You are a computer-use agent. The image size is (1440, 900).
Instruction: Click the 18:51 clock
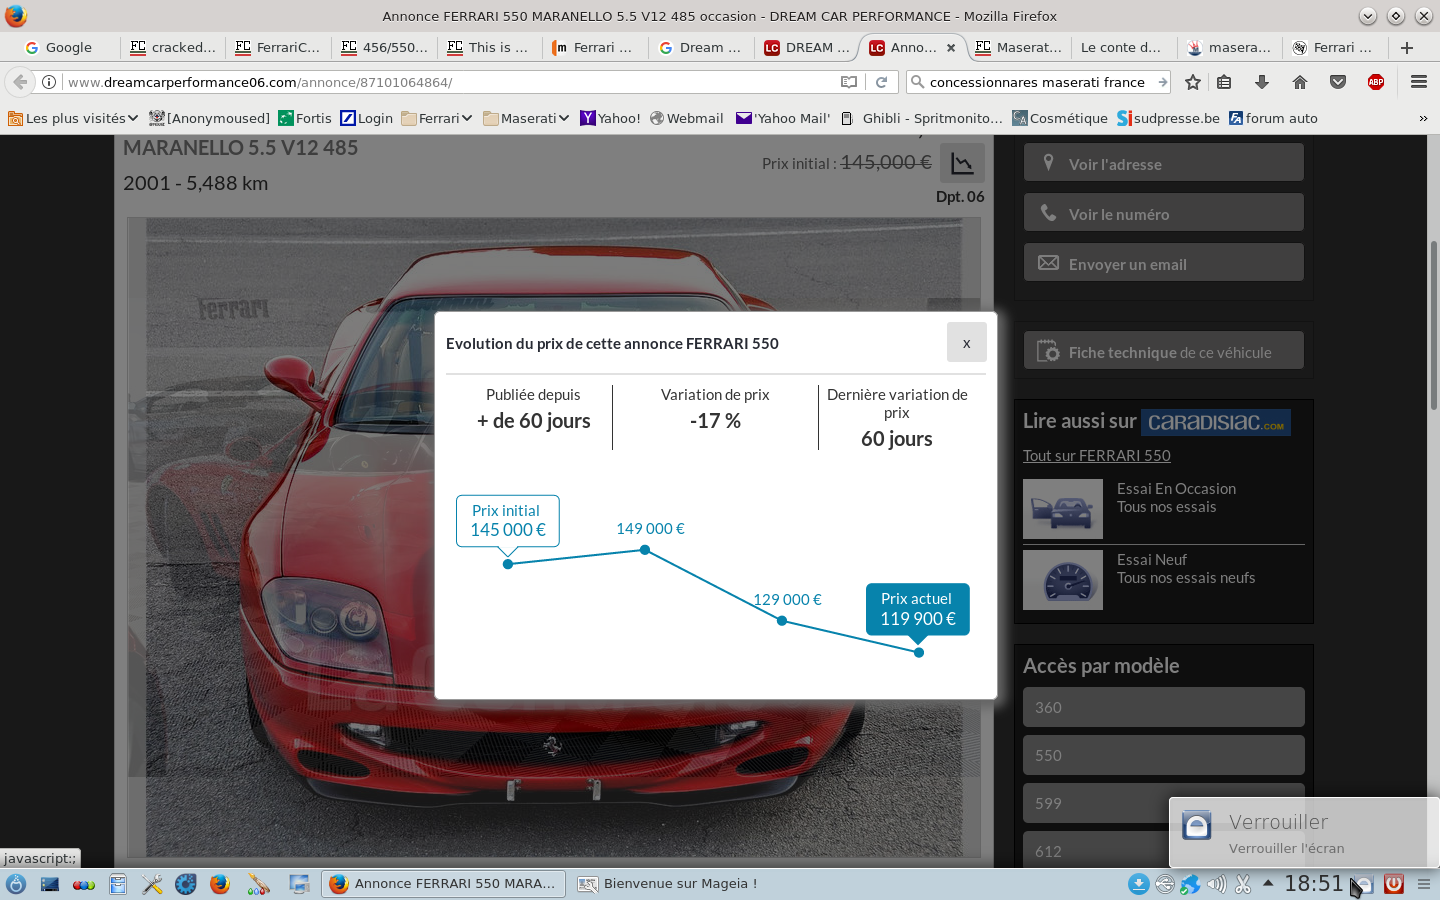pos(1313,883)
